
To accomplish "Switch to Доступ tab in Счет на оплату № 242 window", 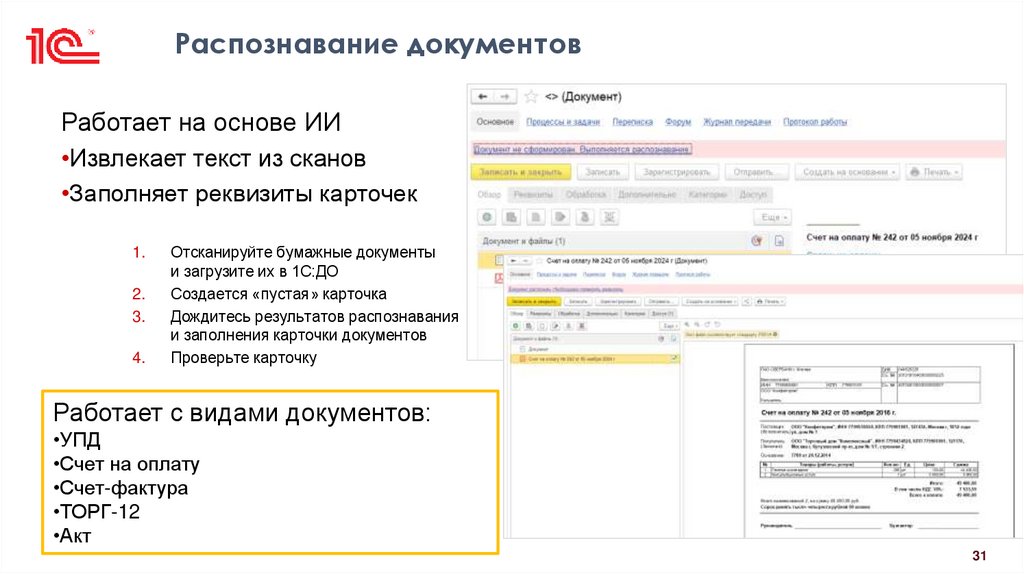I will [662, 313].
